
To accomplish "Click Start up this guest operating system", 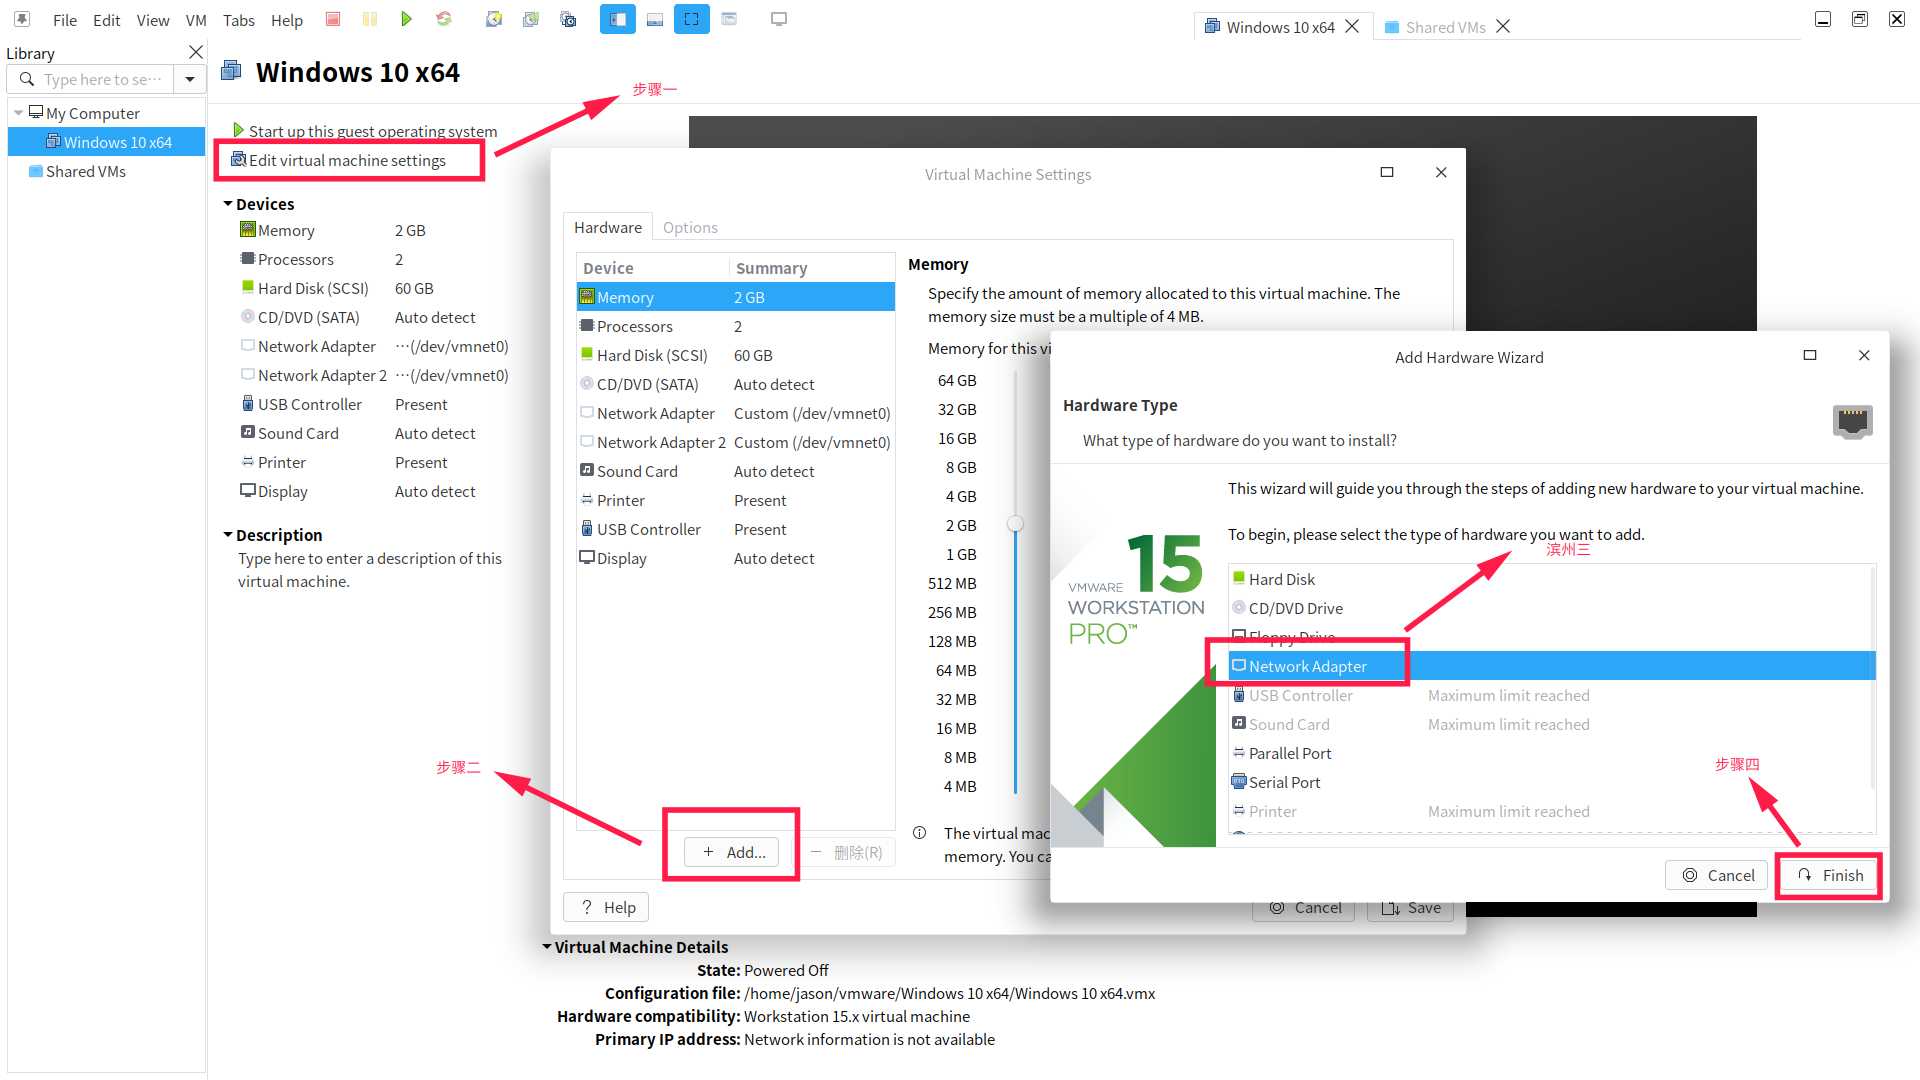I will tap(372, 131).
